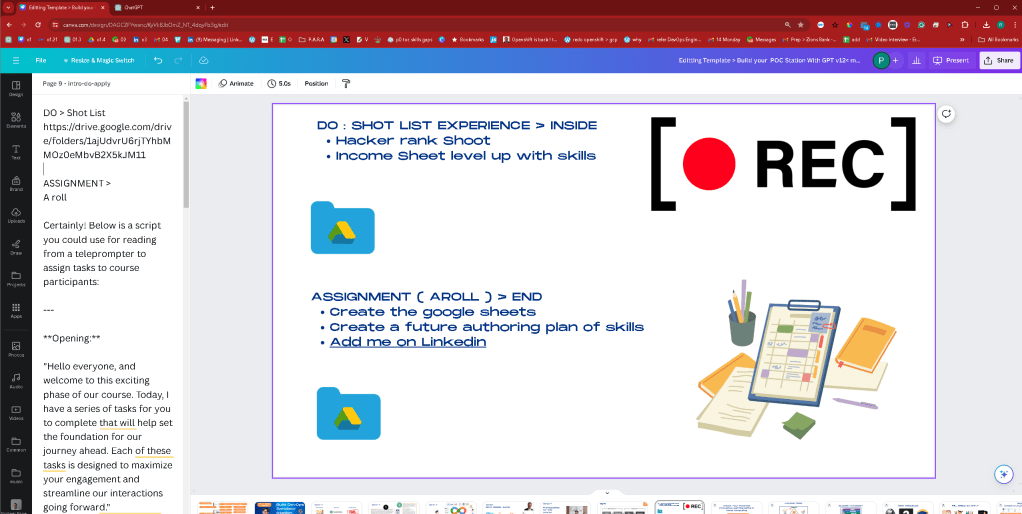Screen dimensions: 1022x514
Task: Open the tab search dropdown arrow
Action: click(8, 7)
